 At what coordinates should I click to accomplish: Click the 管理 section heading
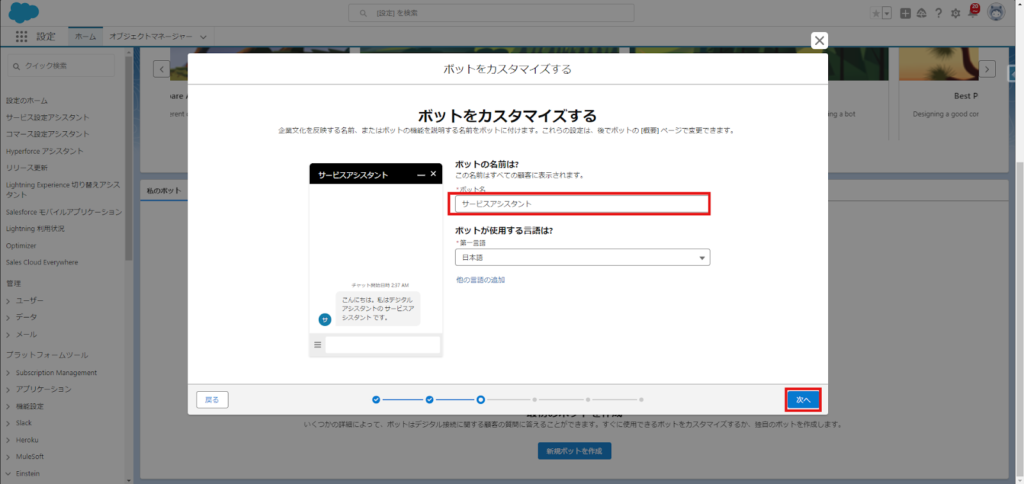tap(14, 283)
